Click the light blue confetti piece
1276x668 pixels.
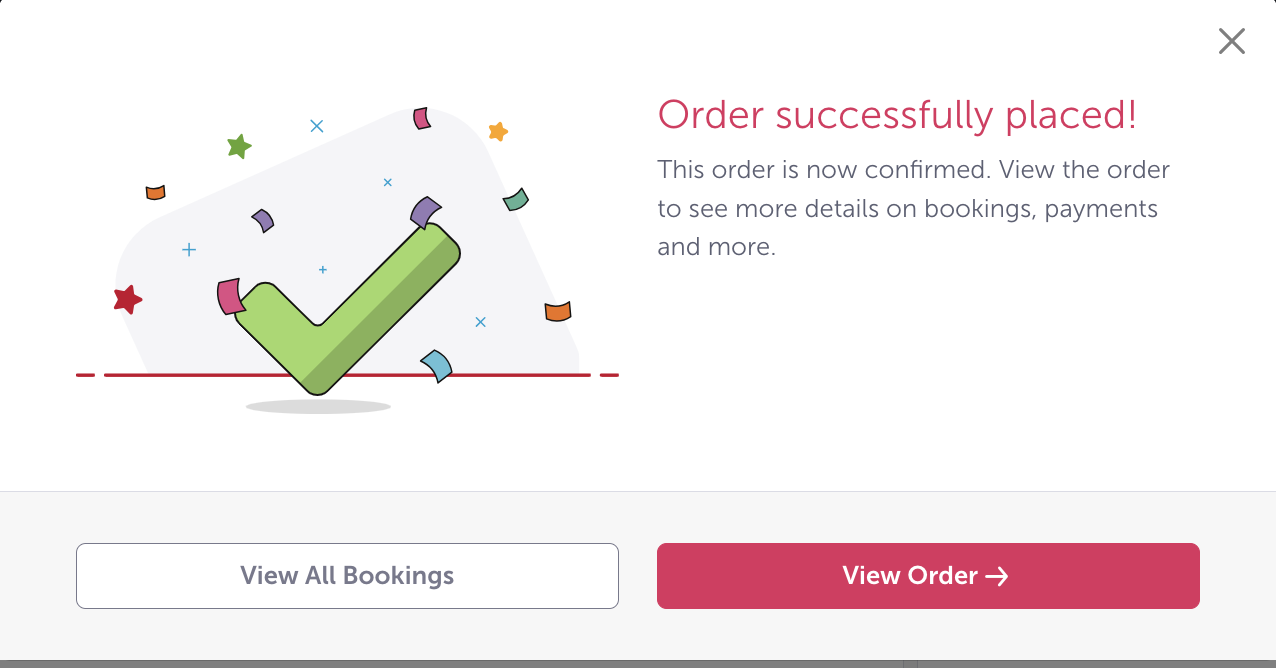click(x=437, y=365)
